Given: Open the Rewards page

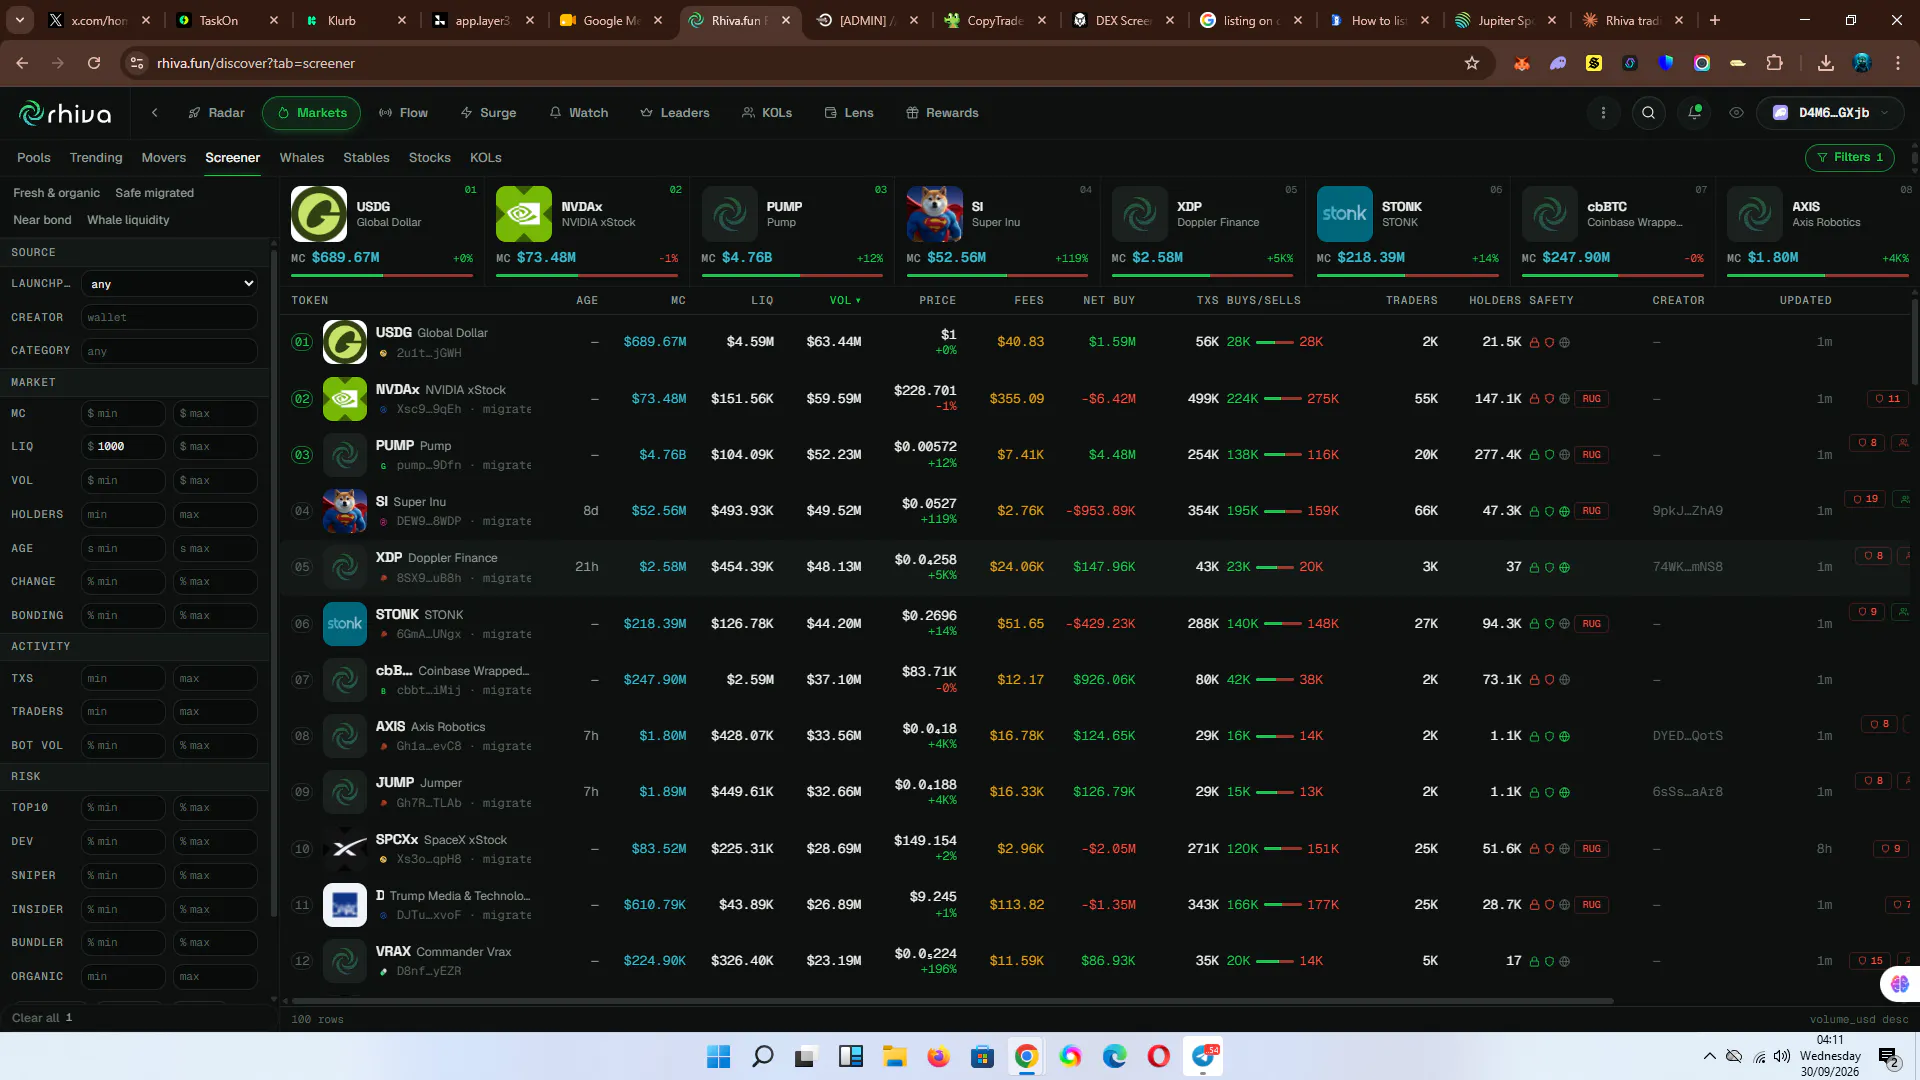Looking at the screenshot, I should (x=942, y=113).
